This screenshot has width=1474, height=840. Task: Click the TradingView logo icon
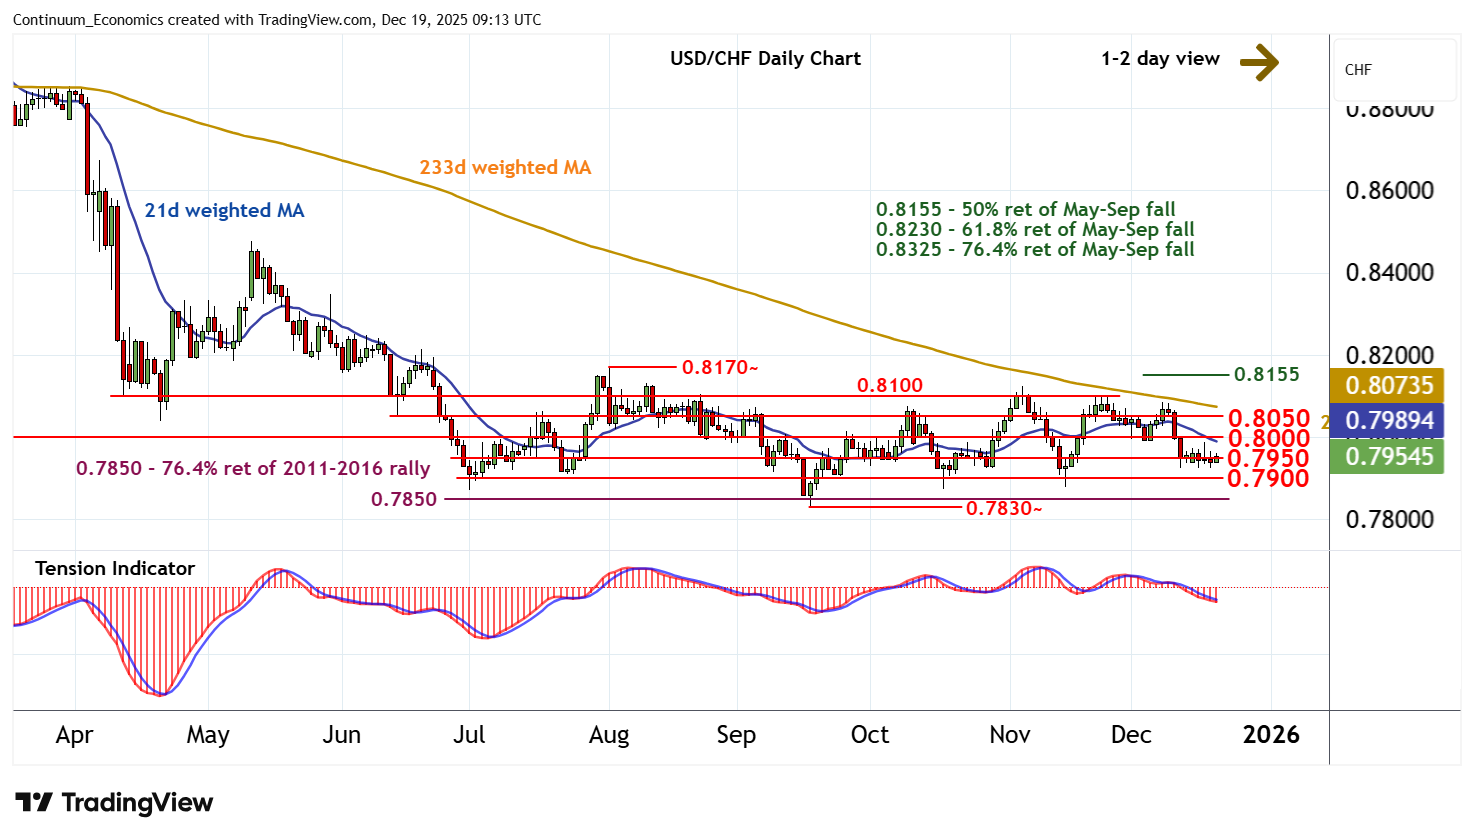34,803
